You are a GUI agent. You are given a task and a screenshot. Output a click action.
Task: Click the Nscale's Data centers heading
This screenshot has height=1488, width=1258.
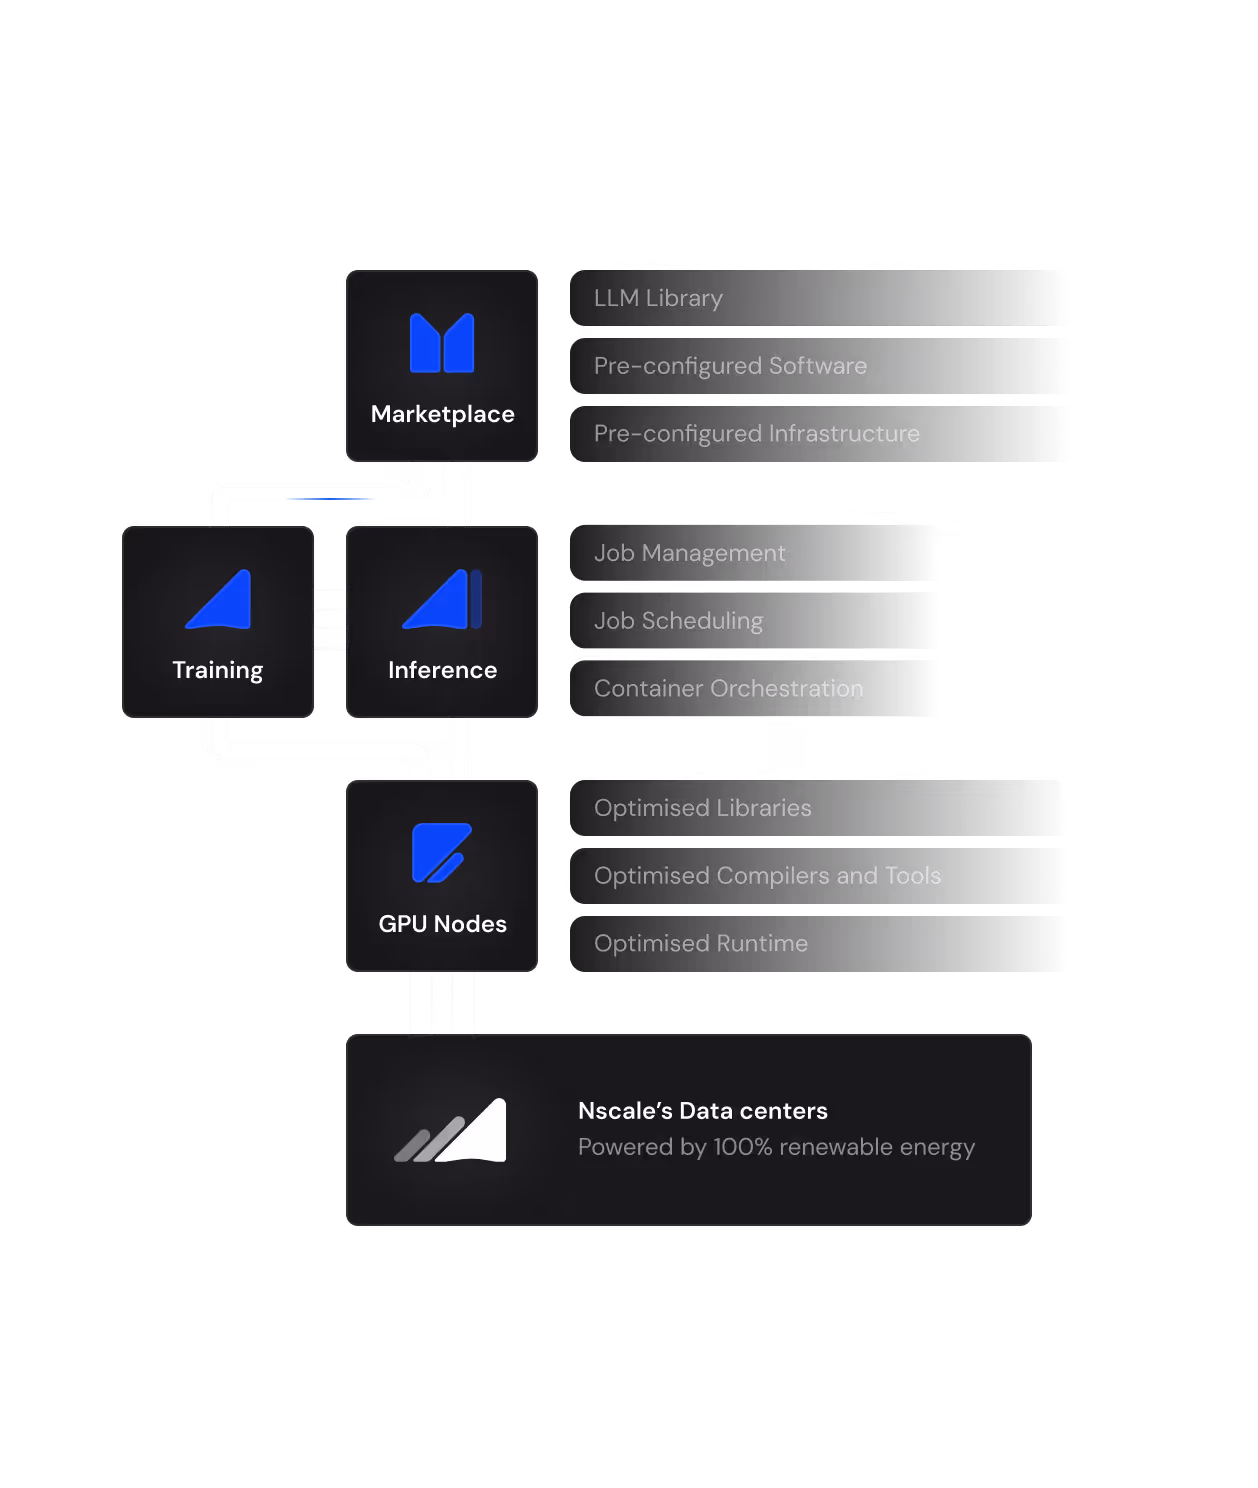click(703, 1111)
